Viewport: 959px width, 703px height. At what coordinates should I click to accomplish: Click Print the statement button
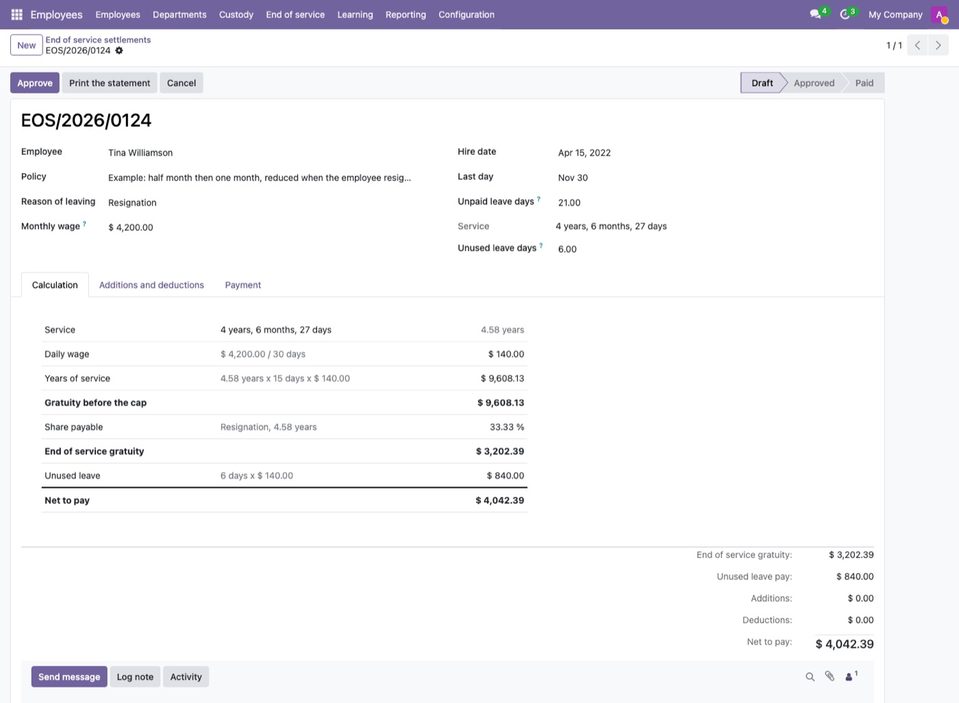click(109, 83)
